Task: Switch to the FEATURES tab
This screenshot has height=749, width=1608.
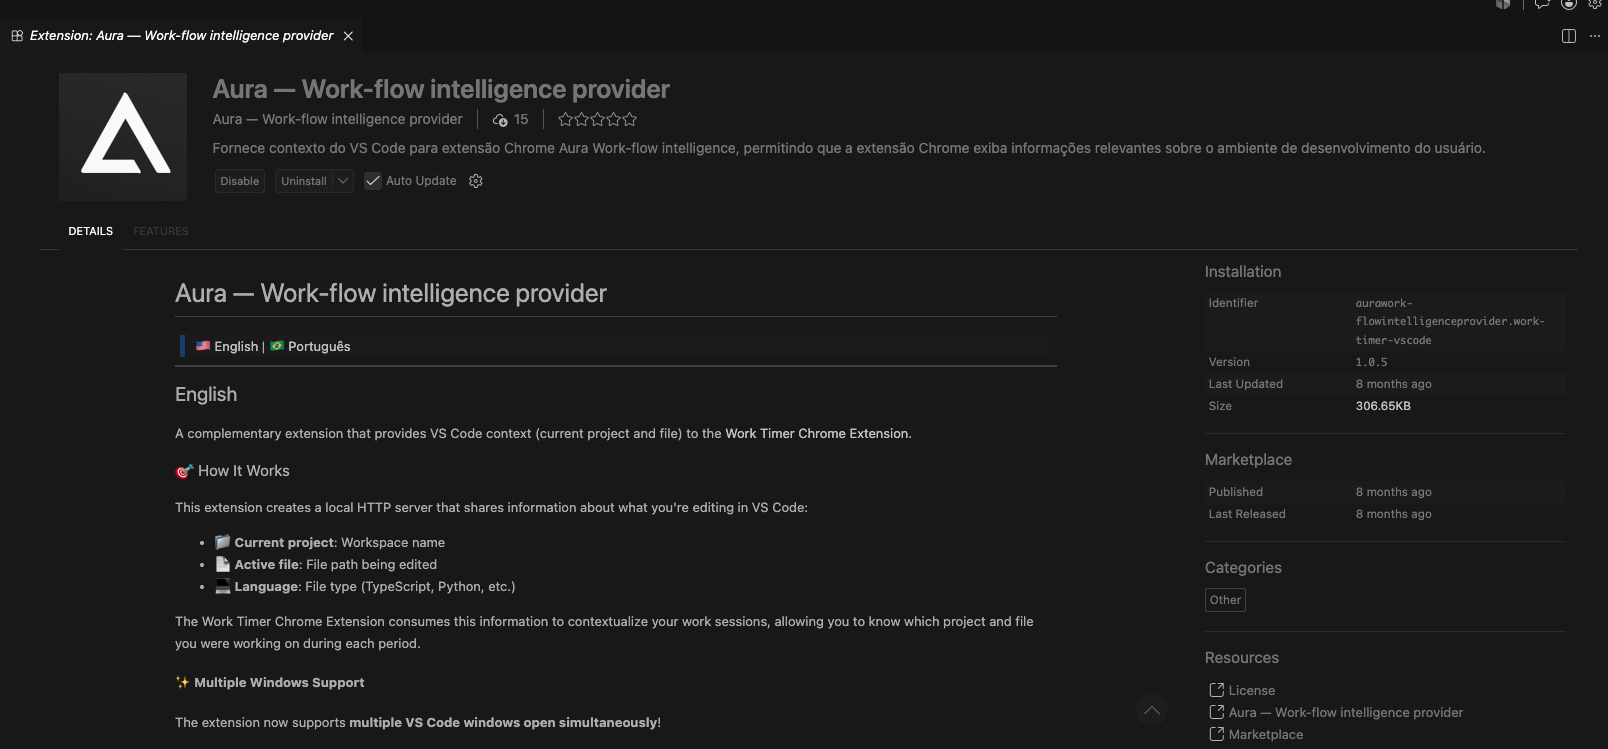Action: click(x=161, y=231)
